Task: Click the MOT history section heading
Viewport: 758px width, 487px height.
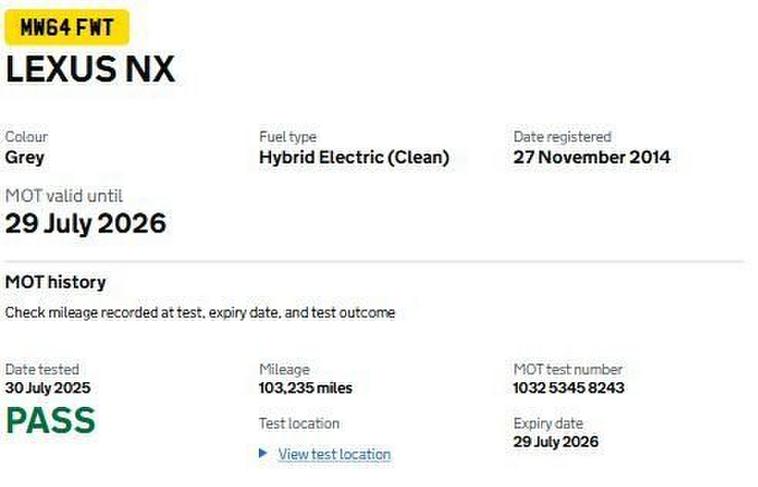Action: [x=55, y=282]
